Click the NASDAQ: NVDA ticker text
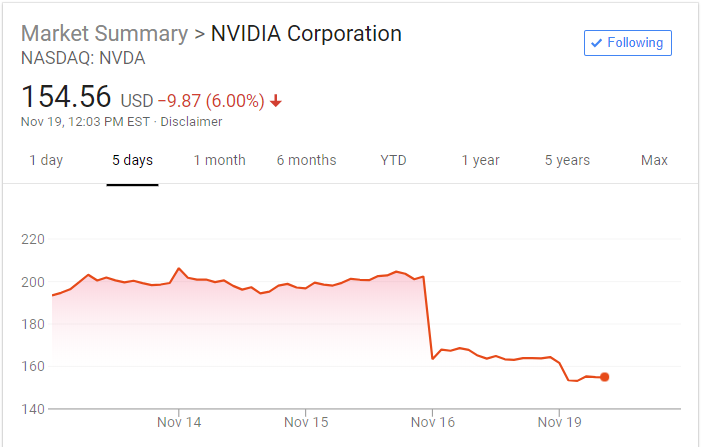The image size is (701, 447). [83, 58]
